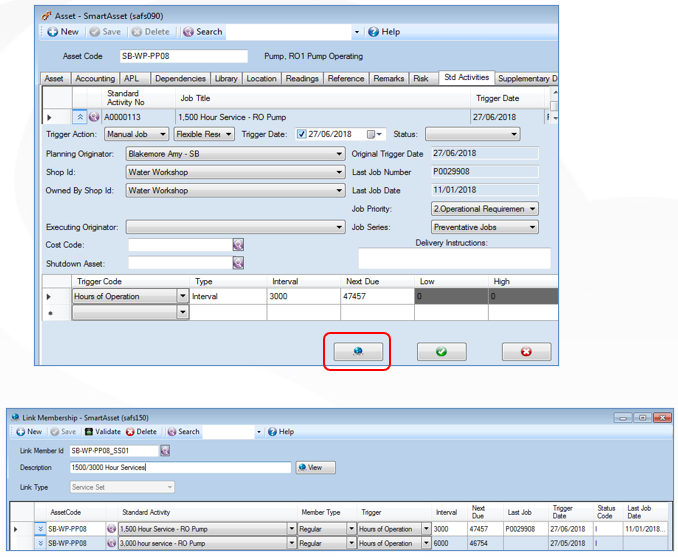Open the Trigger Action Manual Job dropdown
Viewport: 678px width, 557px height.
tap(136, 134)
